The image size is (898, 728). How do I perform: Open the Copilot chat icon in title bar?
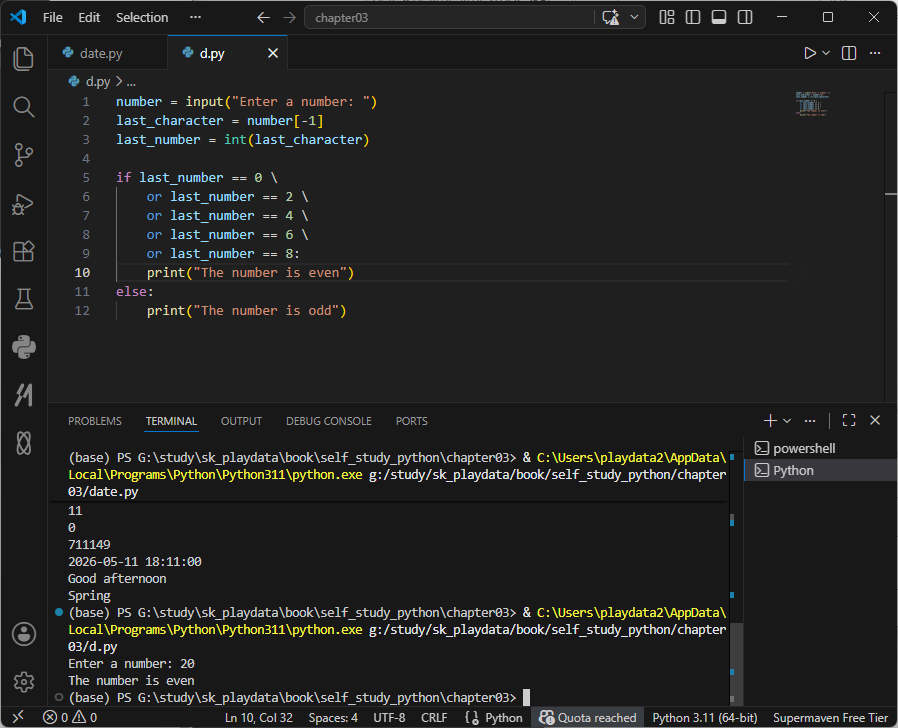[611, 18]
